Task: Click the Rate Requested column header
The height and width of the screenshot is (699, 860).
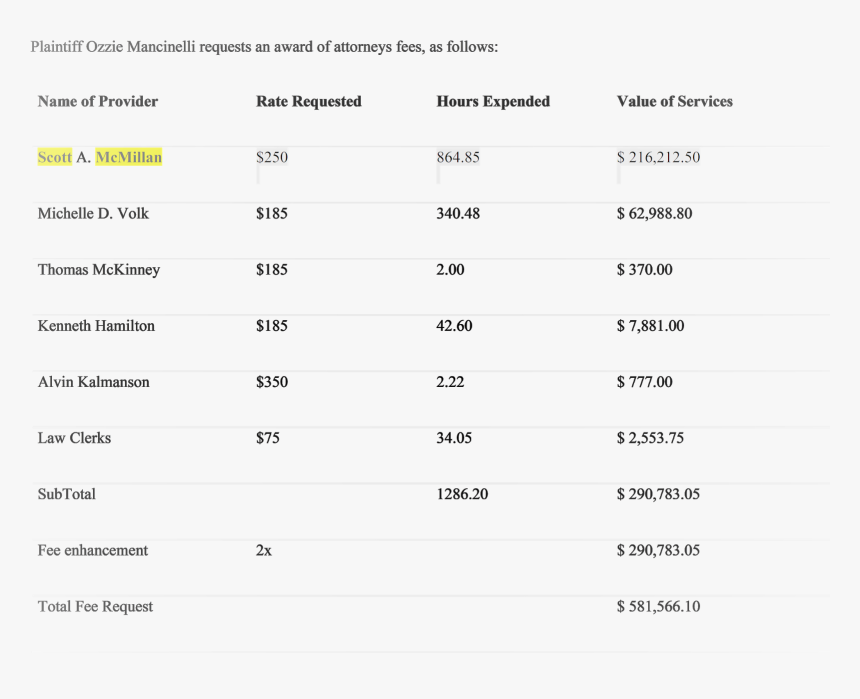Action: click(308, 101)
